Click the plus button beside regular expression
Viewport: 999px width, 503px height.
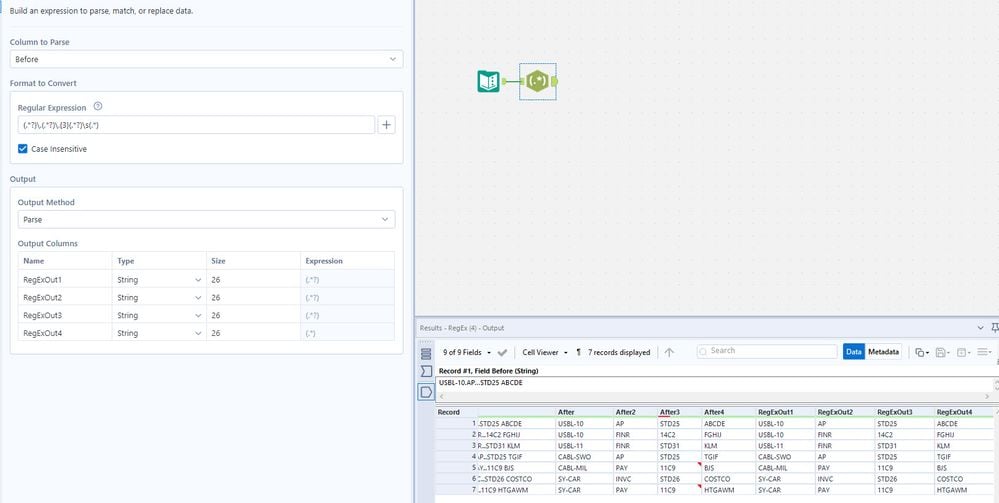pos(386,125)
